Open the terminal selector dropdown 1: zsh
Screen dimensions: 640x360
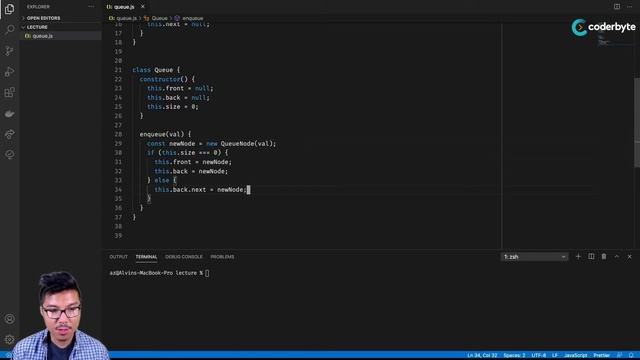(x=534, y=257)
